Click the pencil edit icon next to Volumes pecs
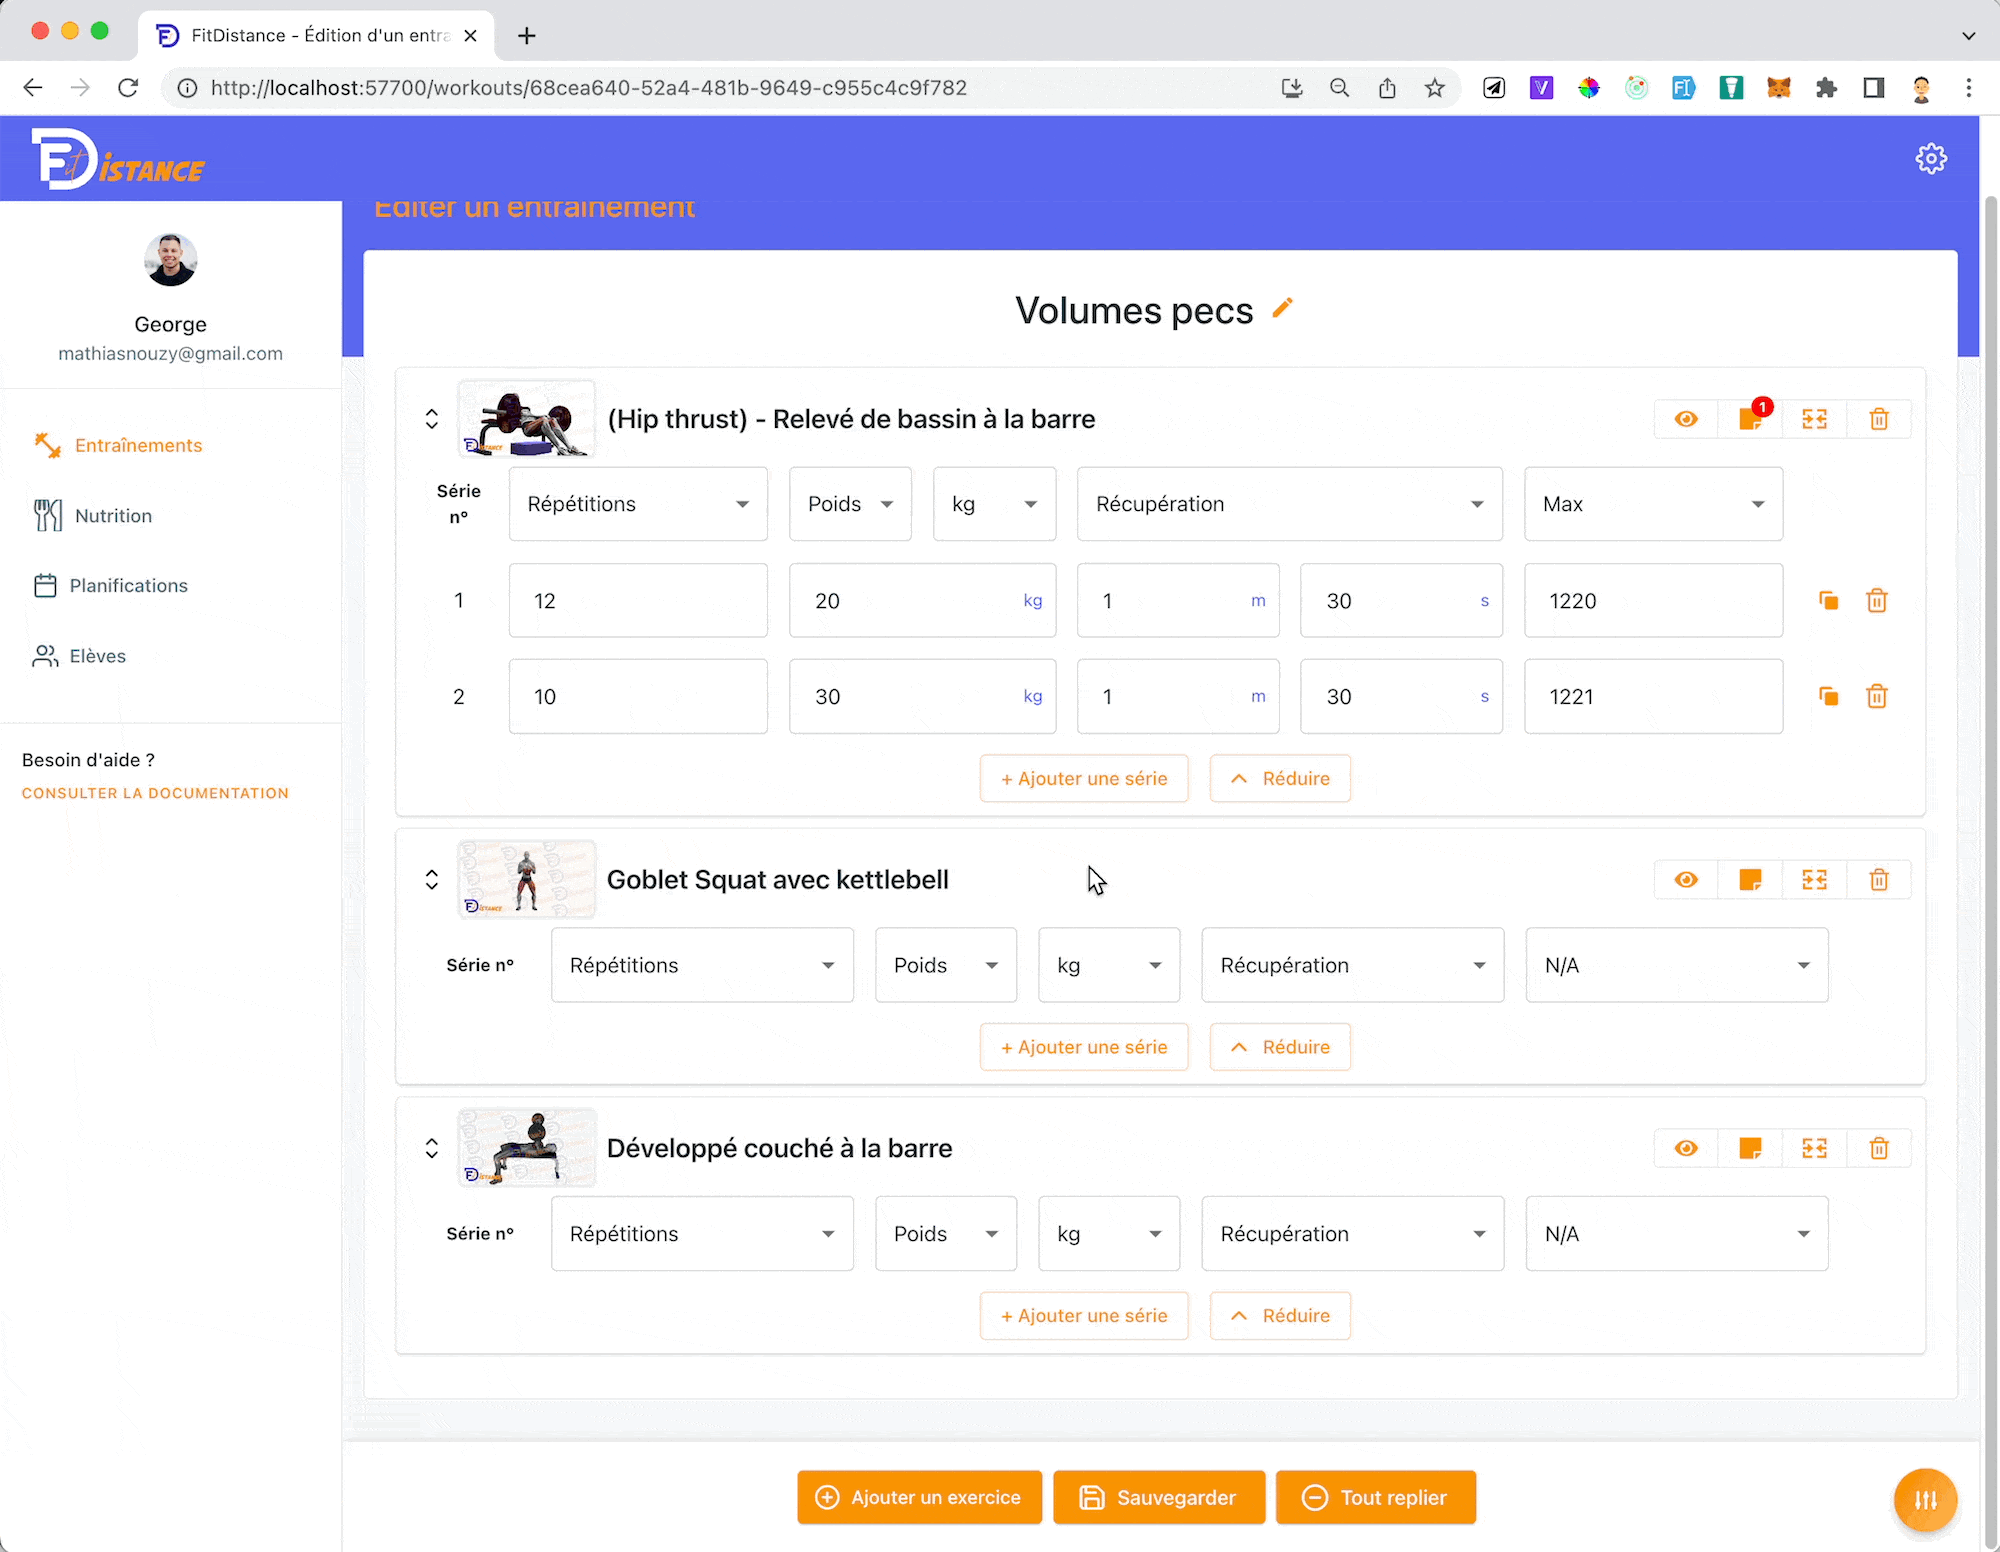Viewport: 2000px width, 1552px height. click(1284, 308)
